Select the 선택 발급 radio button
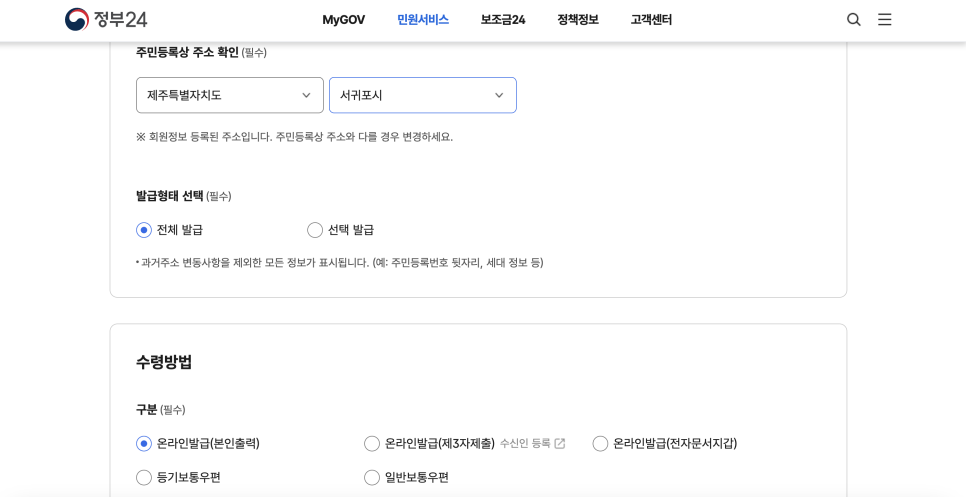 click(315, 230)
